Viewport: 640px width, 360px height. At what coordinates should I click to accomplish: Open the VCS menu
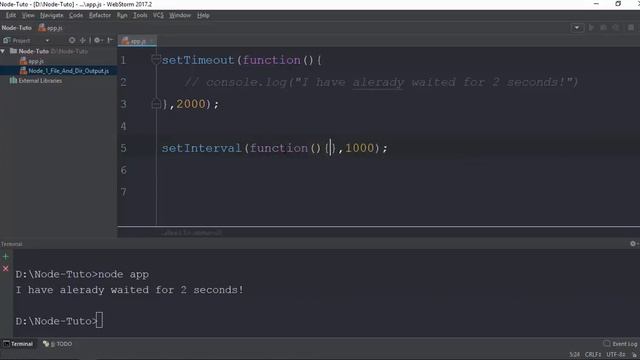coord(158,16)
